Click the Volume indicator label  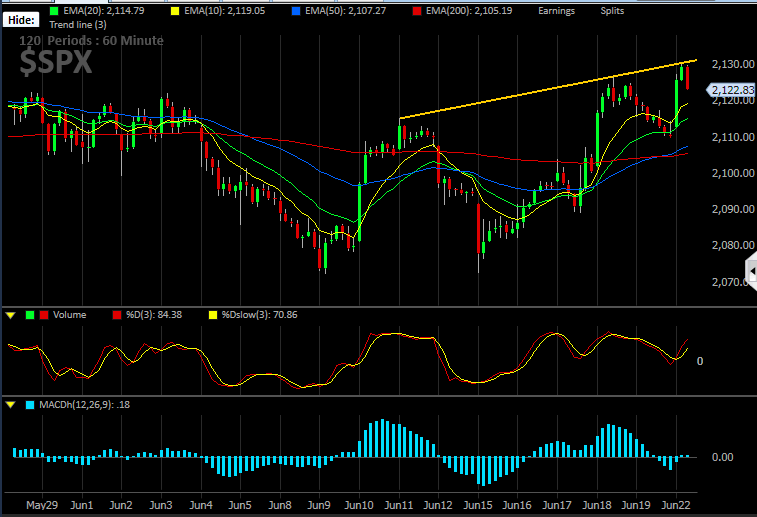point(70,315)
